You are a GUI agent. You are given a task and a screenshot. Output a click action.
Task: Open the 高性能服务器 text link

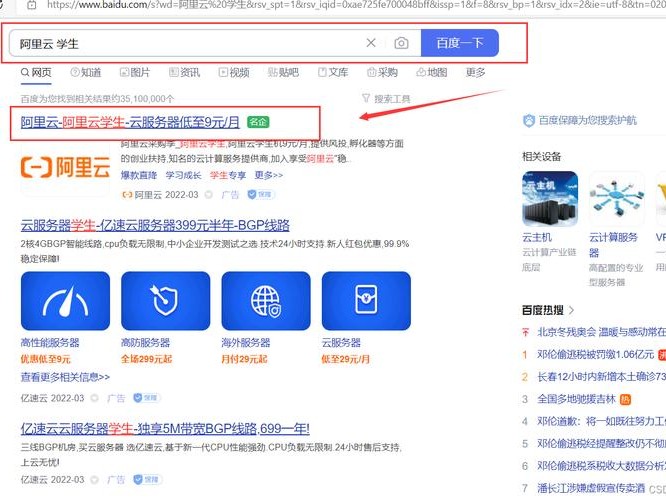pos(50,343)
